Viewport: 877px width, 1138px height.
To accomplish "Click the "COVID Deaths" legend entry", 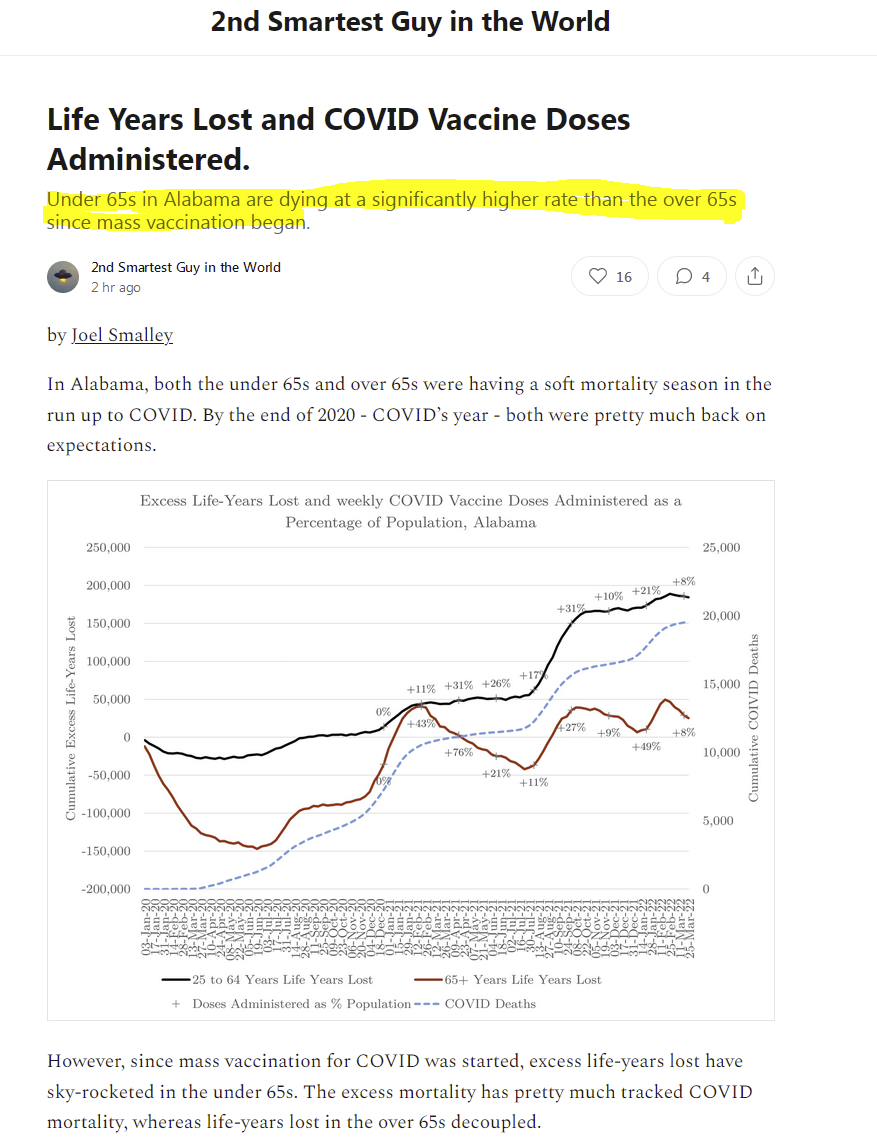I will tap(490, 1003).
